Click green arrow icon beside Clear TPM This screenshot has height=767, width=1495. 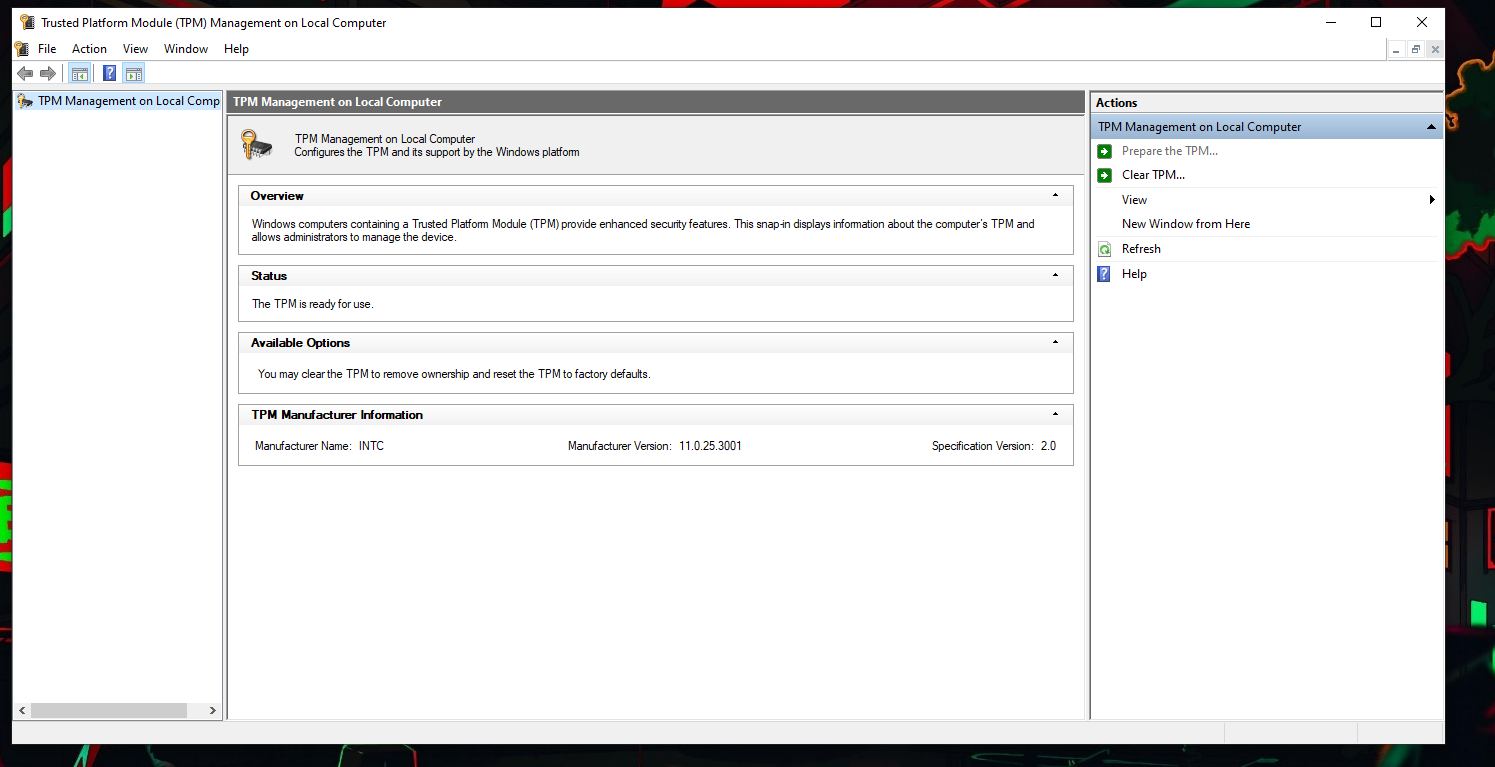1104,175
